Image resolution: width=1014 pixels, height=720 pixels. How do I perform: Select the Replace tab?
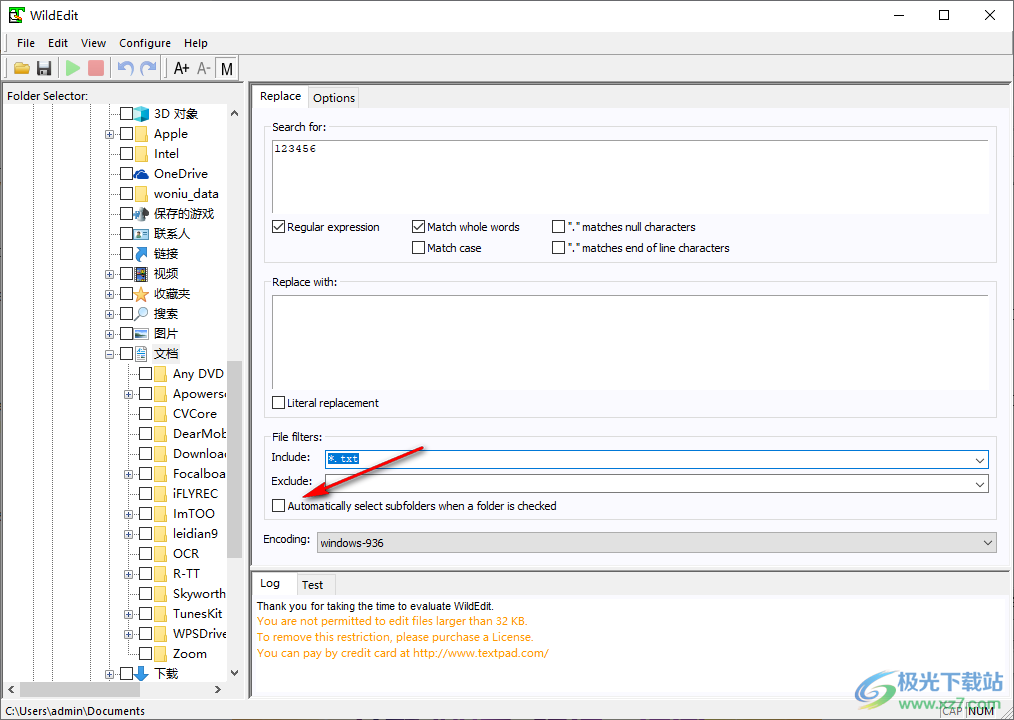(x=280, y=96)
